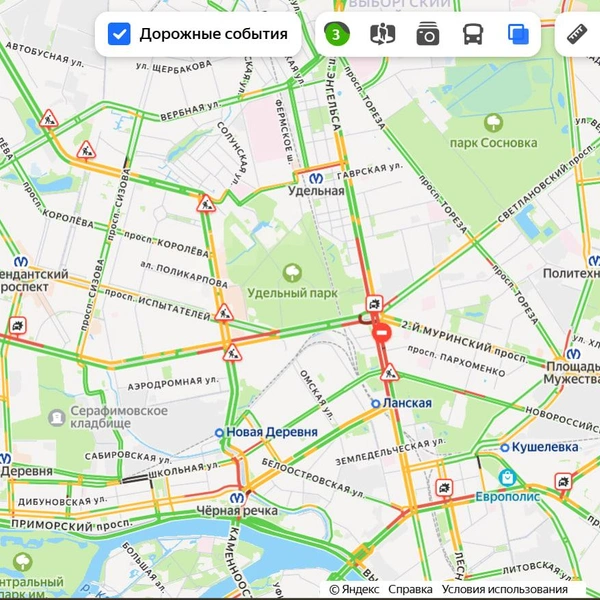The width and height of the screenshot is (600, 600).
Task: Click roadworks sign near Ланская
Action: 390,372
